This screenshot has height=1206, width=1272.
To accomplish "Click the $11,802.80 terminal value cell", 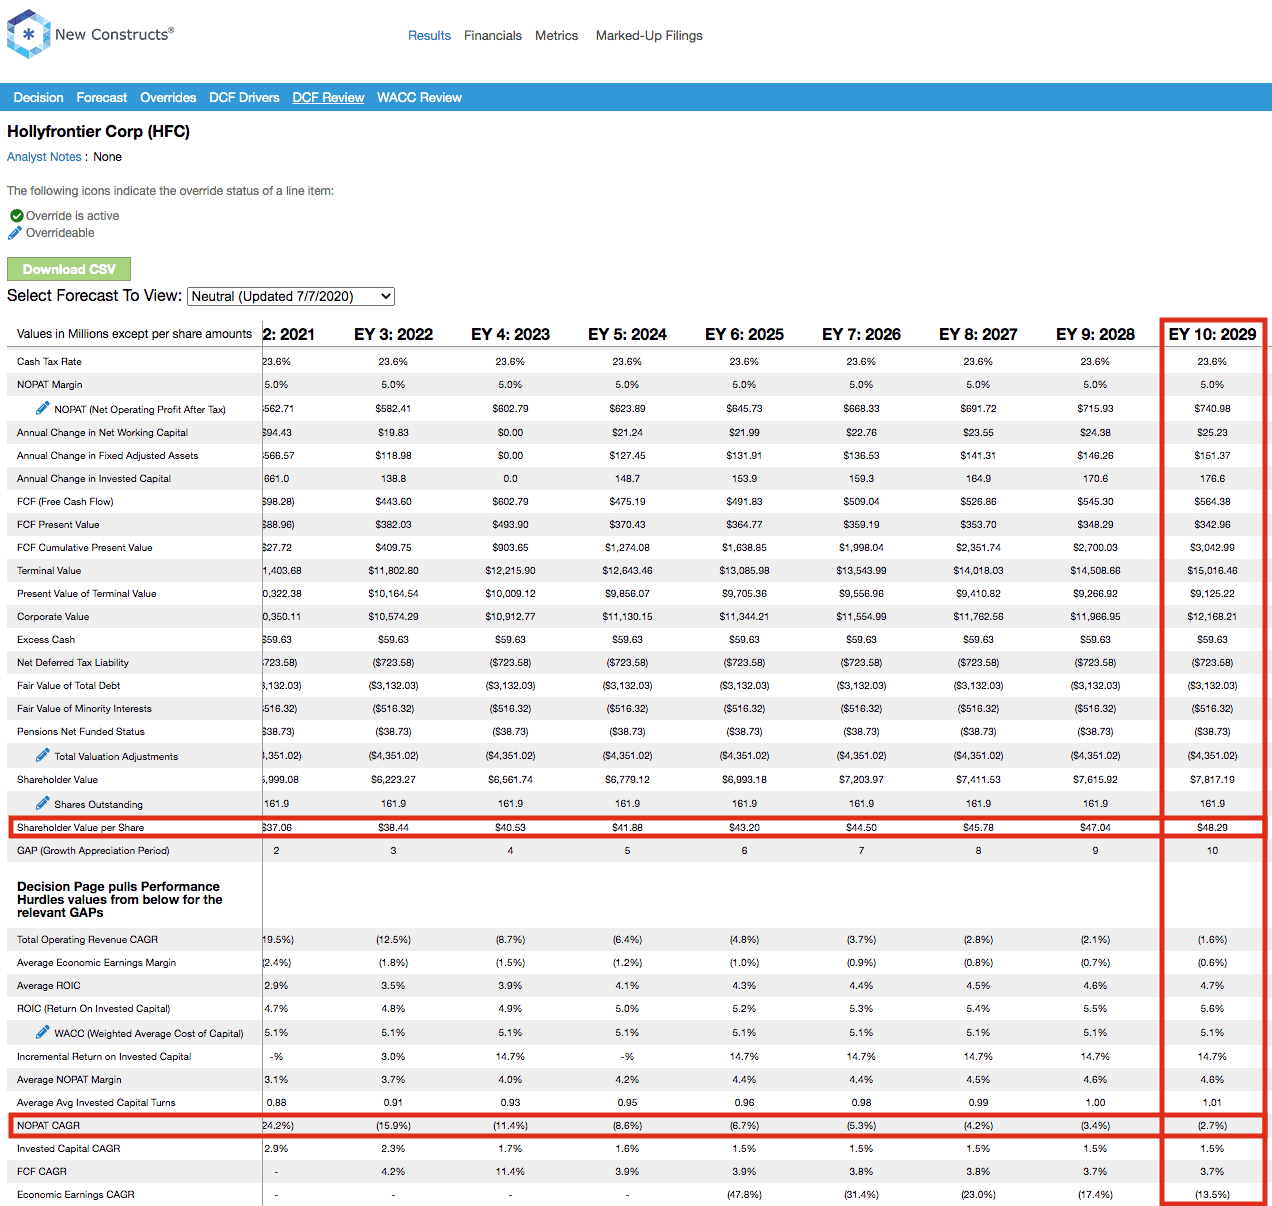I will click(x=393, y=571).
